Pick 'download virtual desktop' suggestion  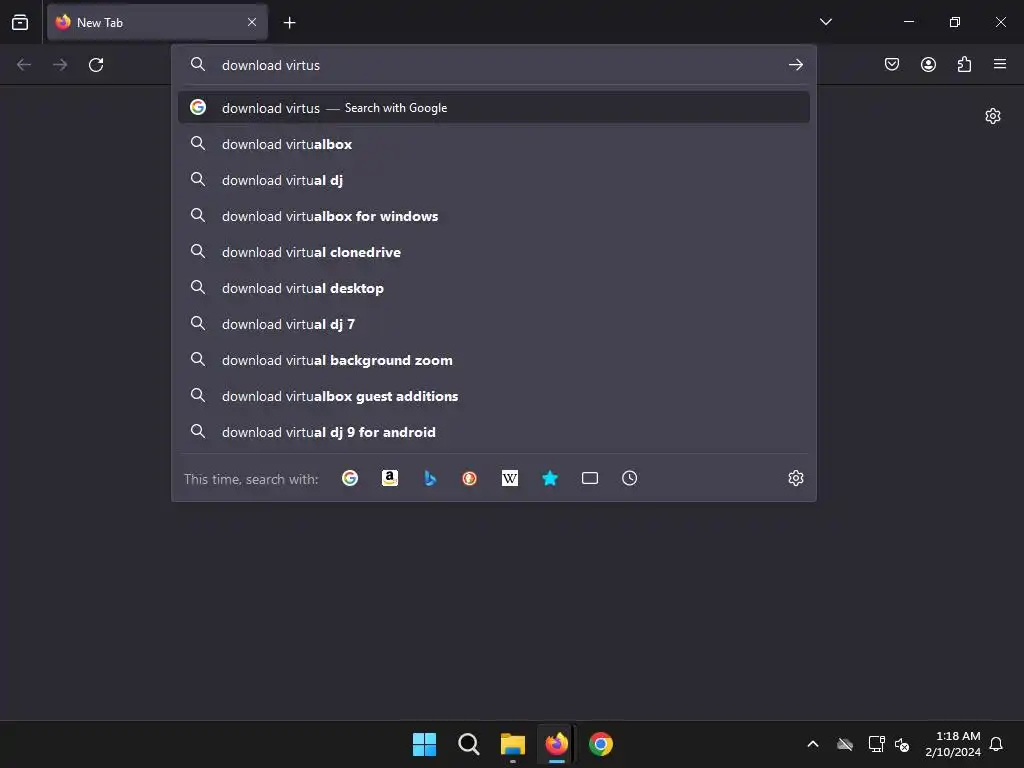tap(494, 288)
